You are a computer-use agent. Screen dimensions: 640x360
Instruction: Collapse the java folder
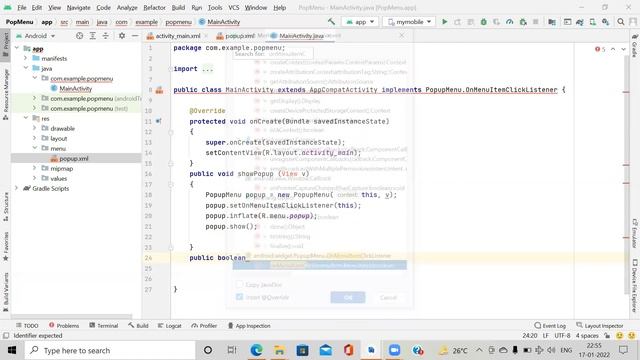point(26,68)
